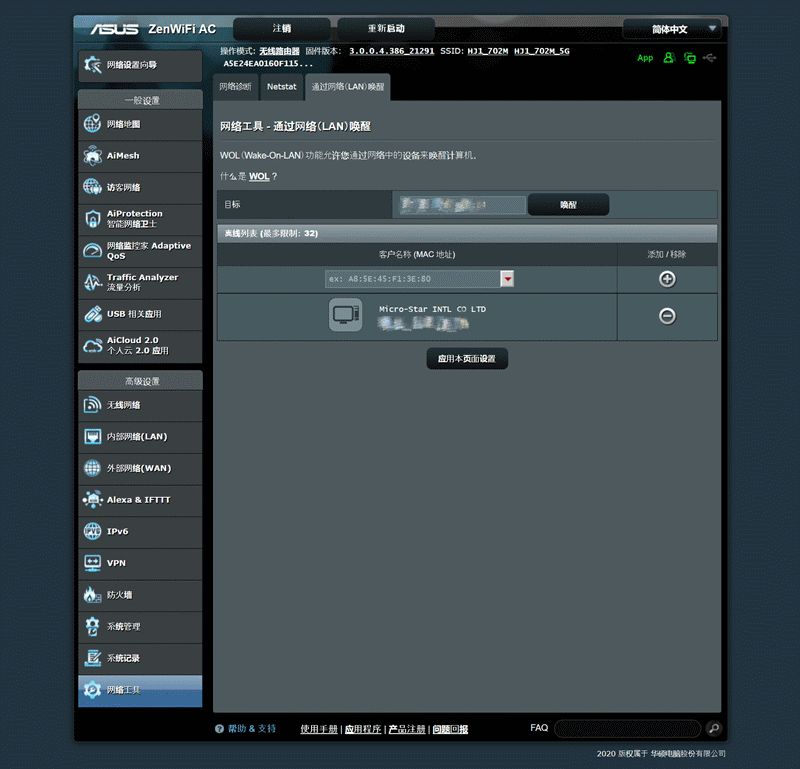Click the FAQ search magnifier icon
This screenshot has width=800, height=769.
tap(714, 728)
